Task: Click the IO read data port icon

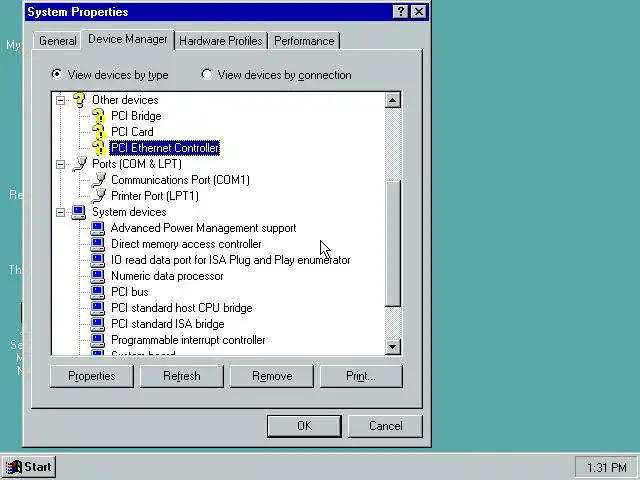Action: (x=98, y=260)
